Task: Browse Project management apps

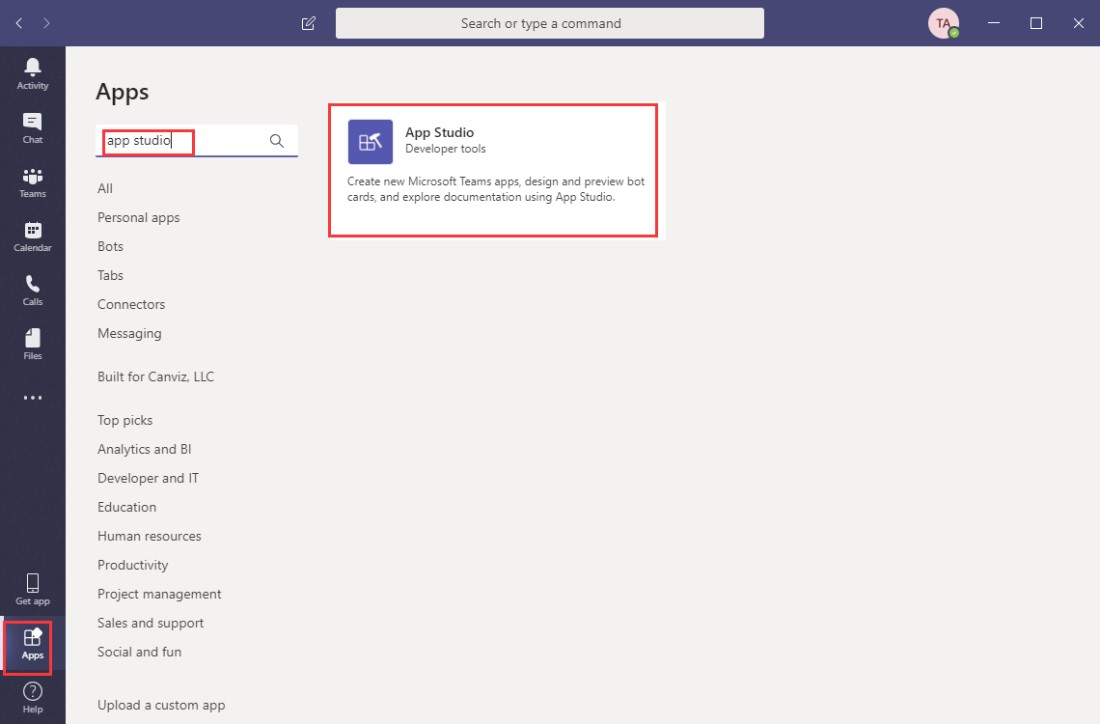Action: pos(159,594)
